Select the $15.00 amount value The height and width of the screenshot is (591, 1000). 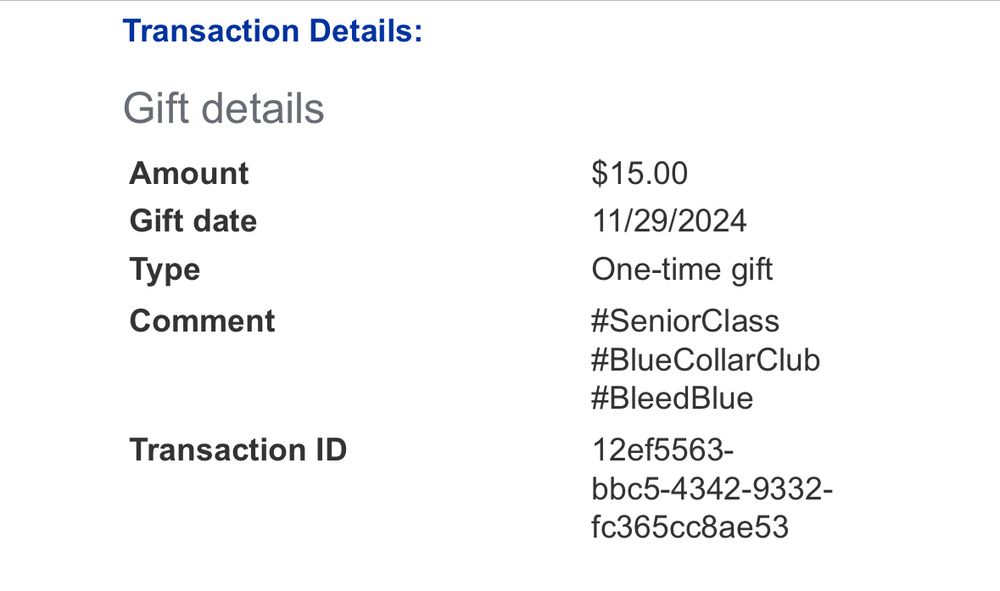click(x=640, y=173)
